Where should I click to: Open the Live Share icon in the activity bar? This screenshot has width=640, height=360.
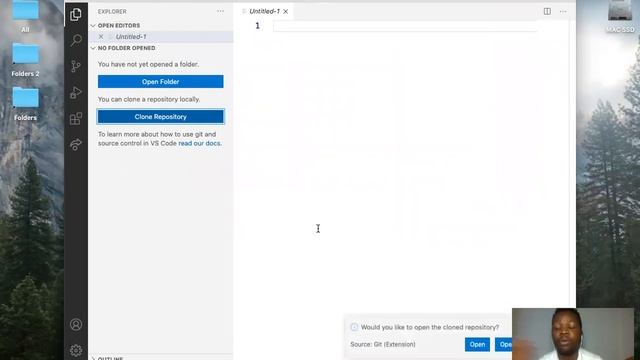(76, 144)
